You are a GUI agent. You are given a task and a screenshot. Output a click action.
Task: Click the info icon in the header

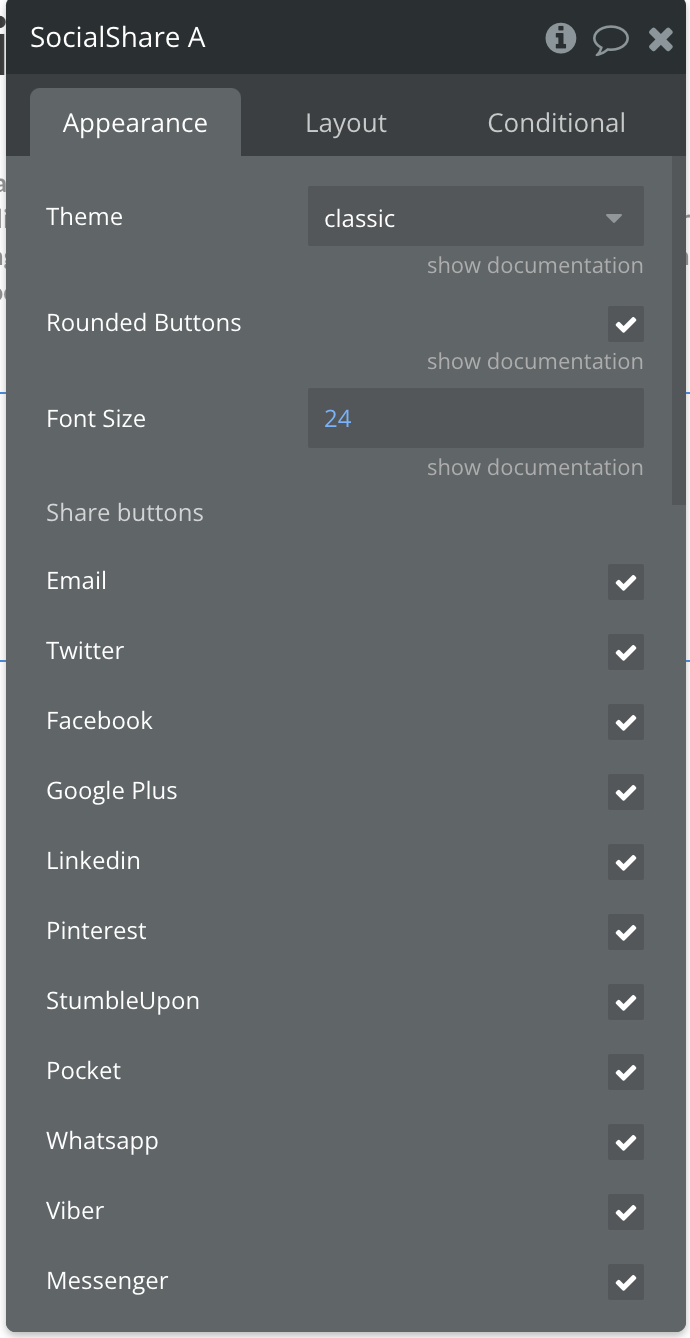pyautogui.click(x=560, y=39)
